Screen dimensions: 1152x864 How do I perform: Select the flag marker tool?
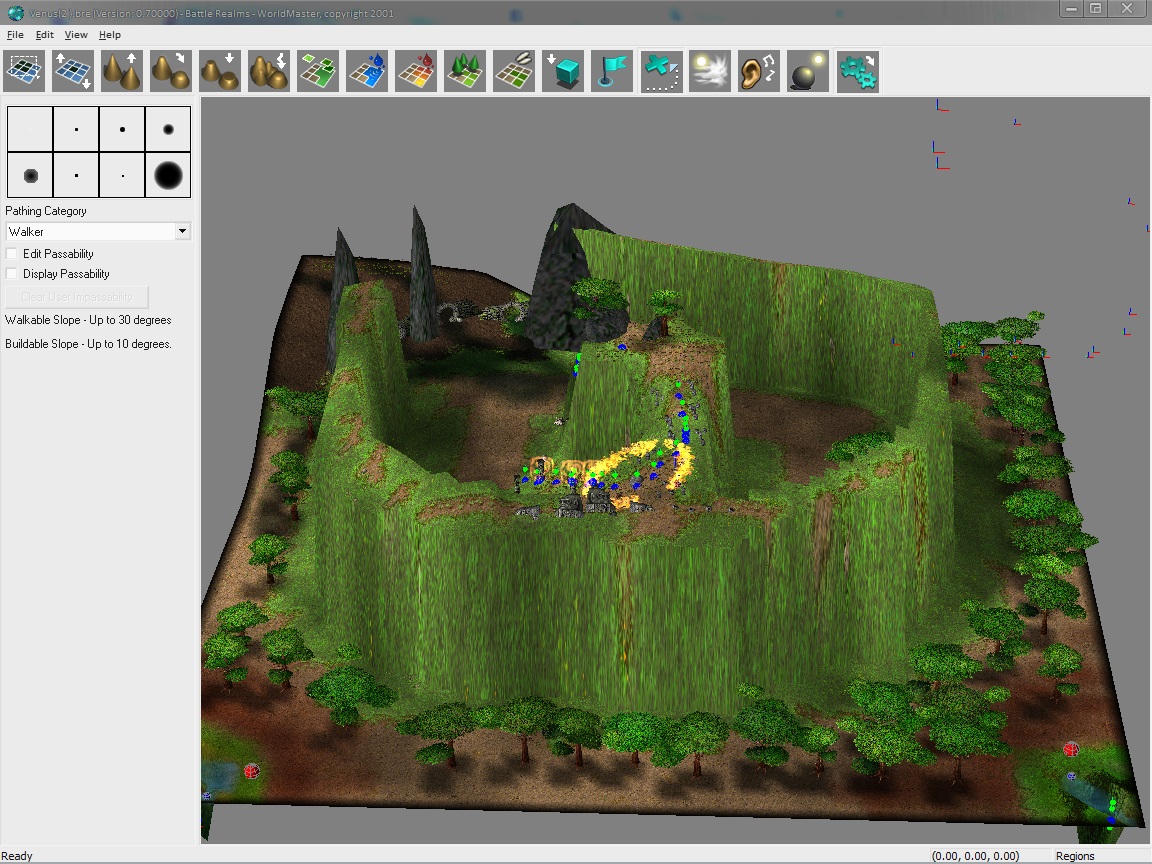[x=612, y=72]
